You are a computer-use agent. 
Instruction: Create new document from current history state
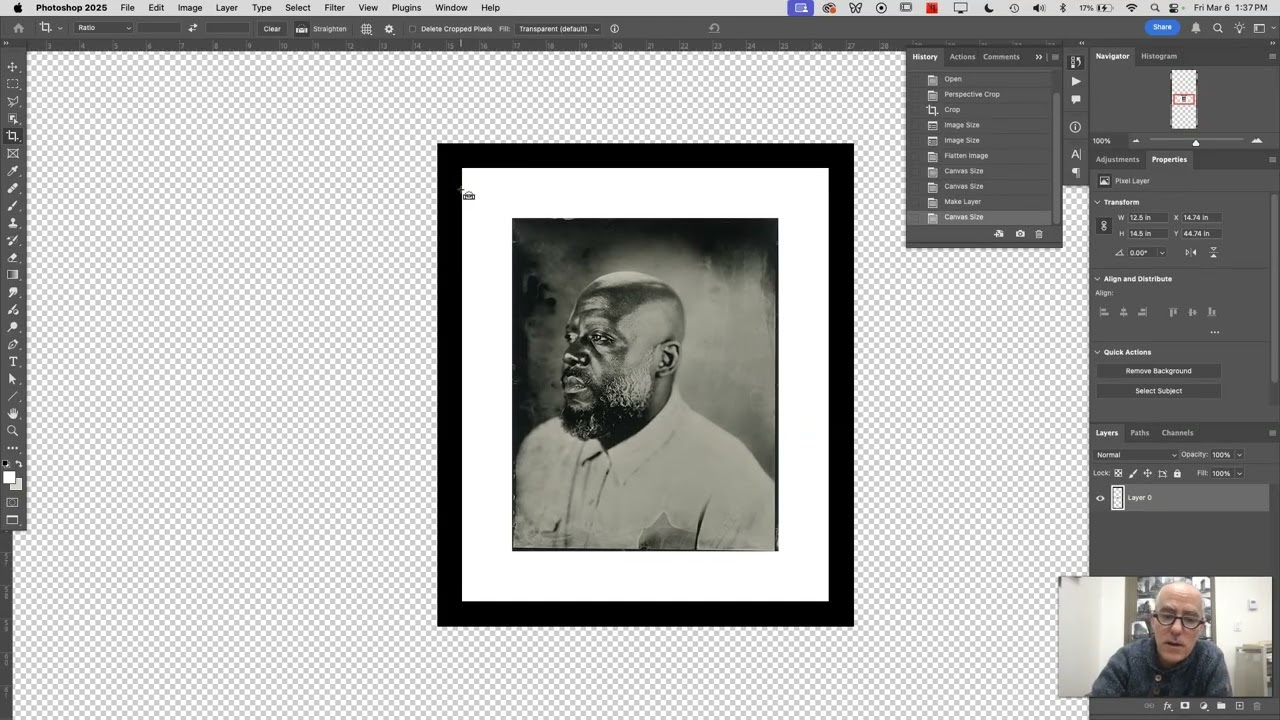pyautogui.click(x=999, y=234)
